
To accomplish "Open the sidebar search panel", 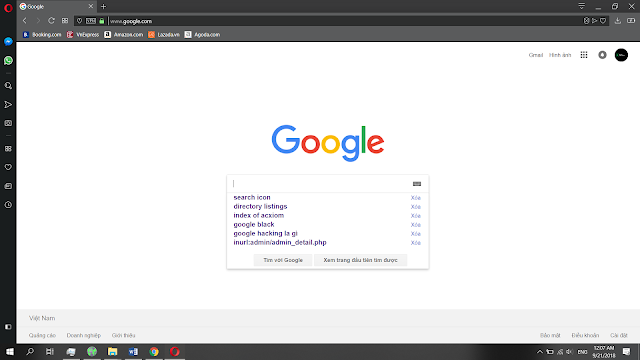I will click(8, 86).
